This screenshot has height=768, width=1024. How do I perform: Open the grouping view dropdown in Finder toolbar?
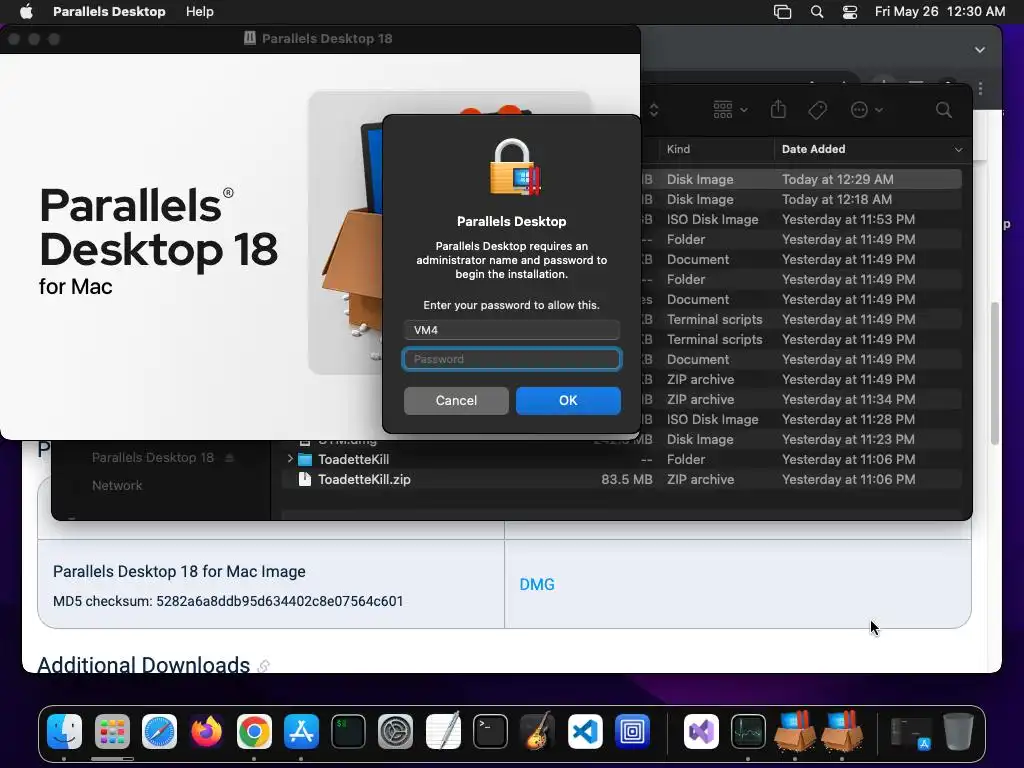729,110
